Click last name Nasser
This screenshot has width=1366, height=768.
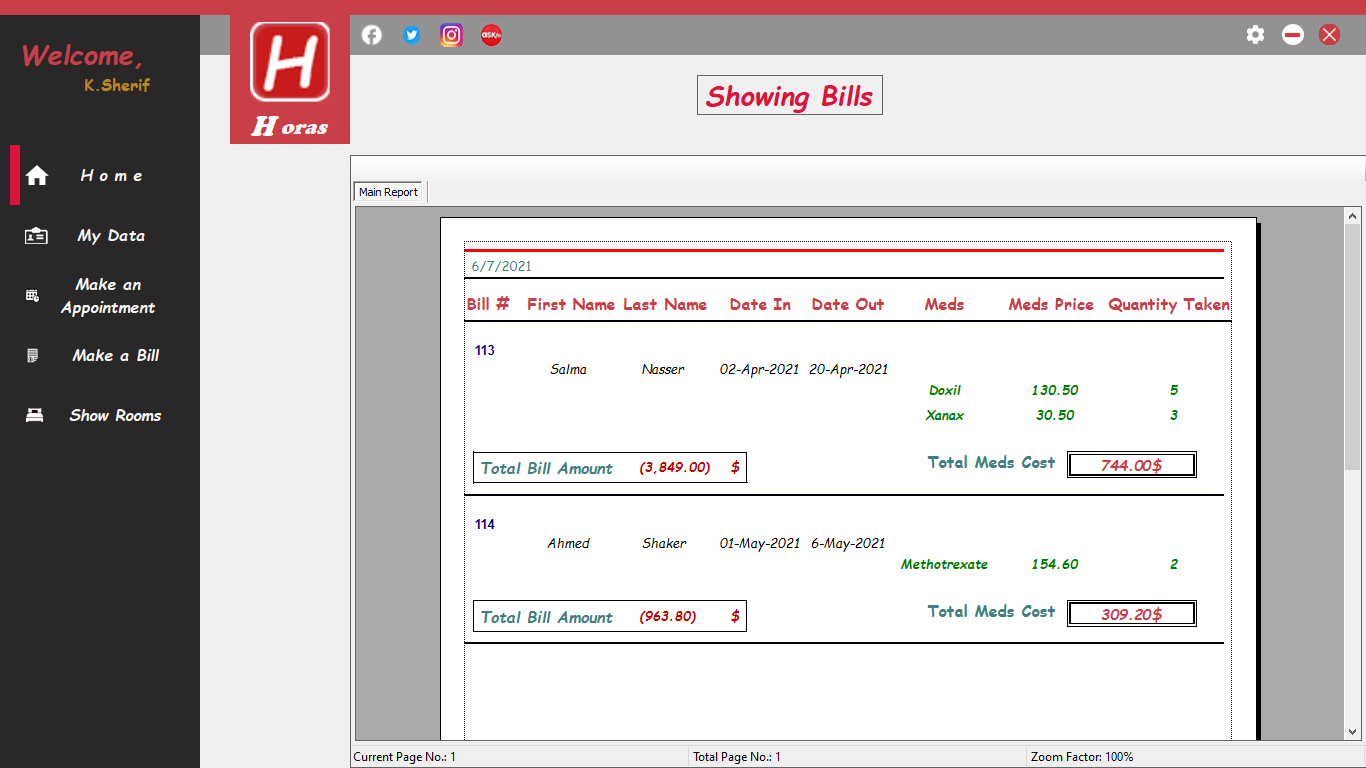pyautogui.click(x=663, y=369)
